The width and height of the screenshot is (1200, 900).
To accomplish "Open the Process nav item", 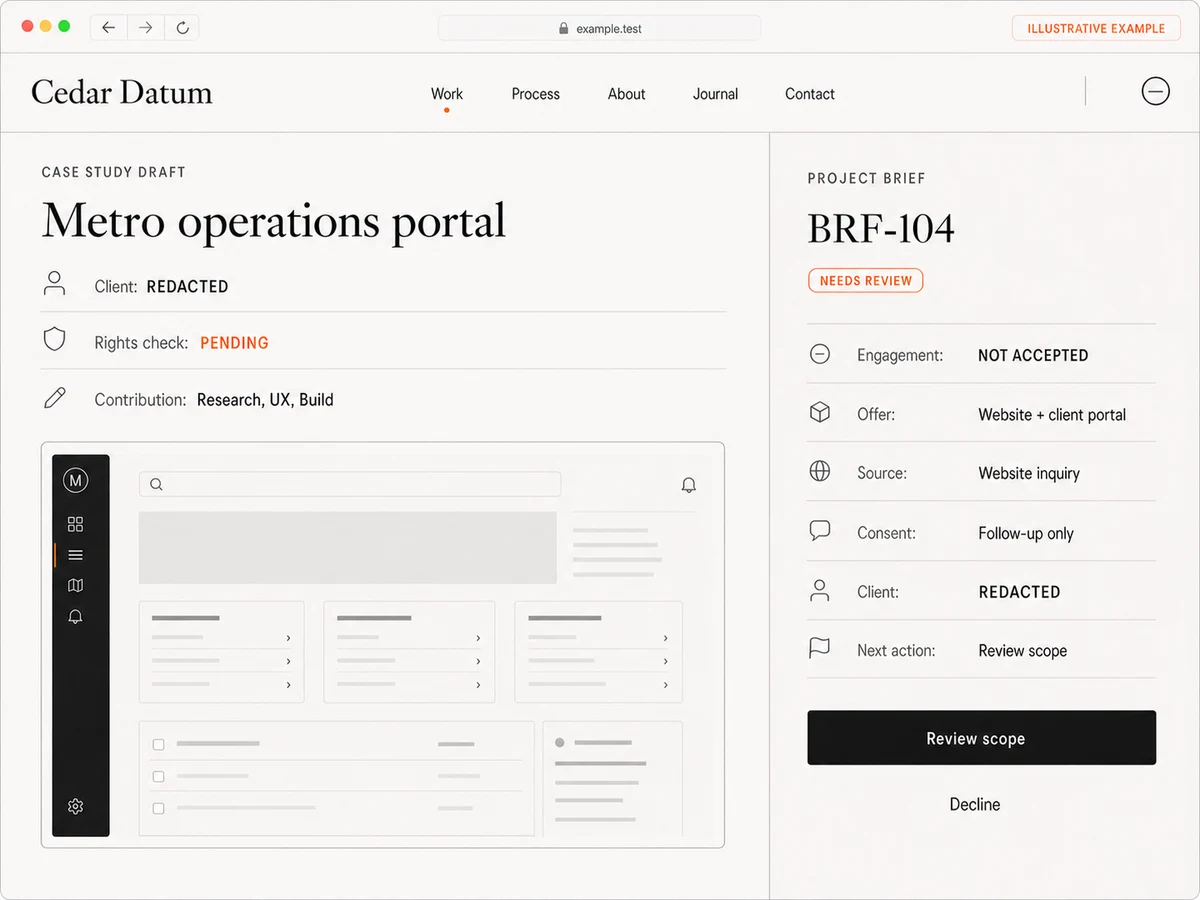I will tap(535, 94).
